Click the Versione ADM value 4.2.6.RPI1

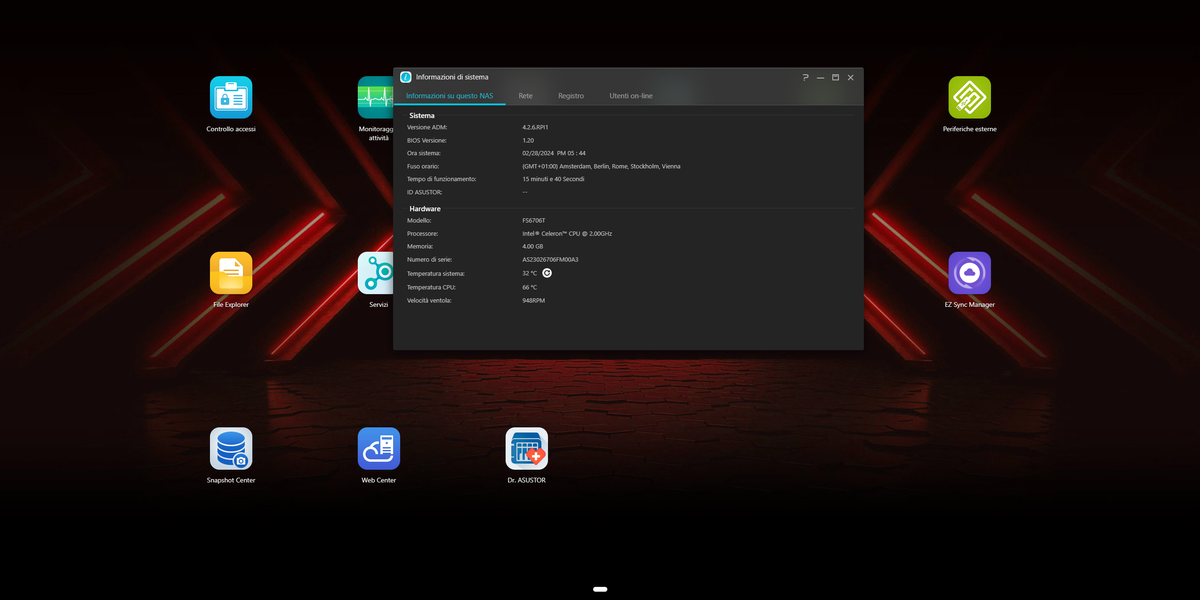536,127
